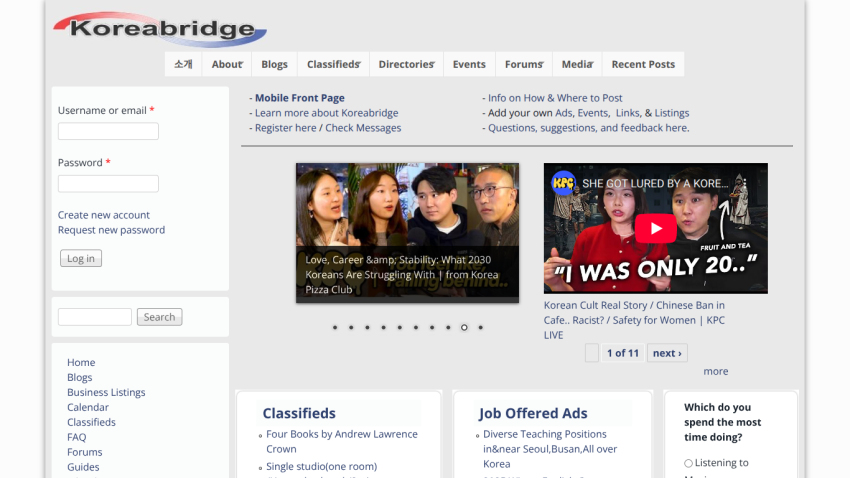Click the 1 of 11 pager label
The width and height of the screenshot is (850, 478).
click(x=623, y=353)
